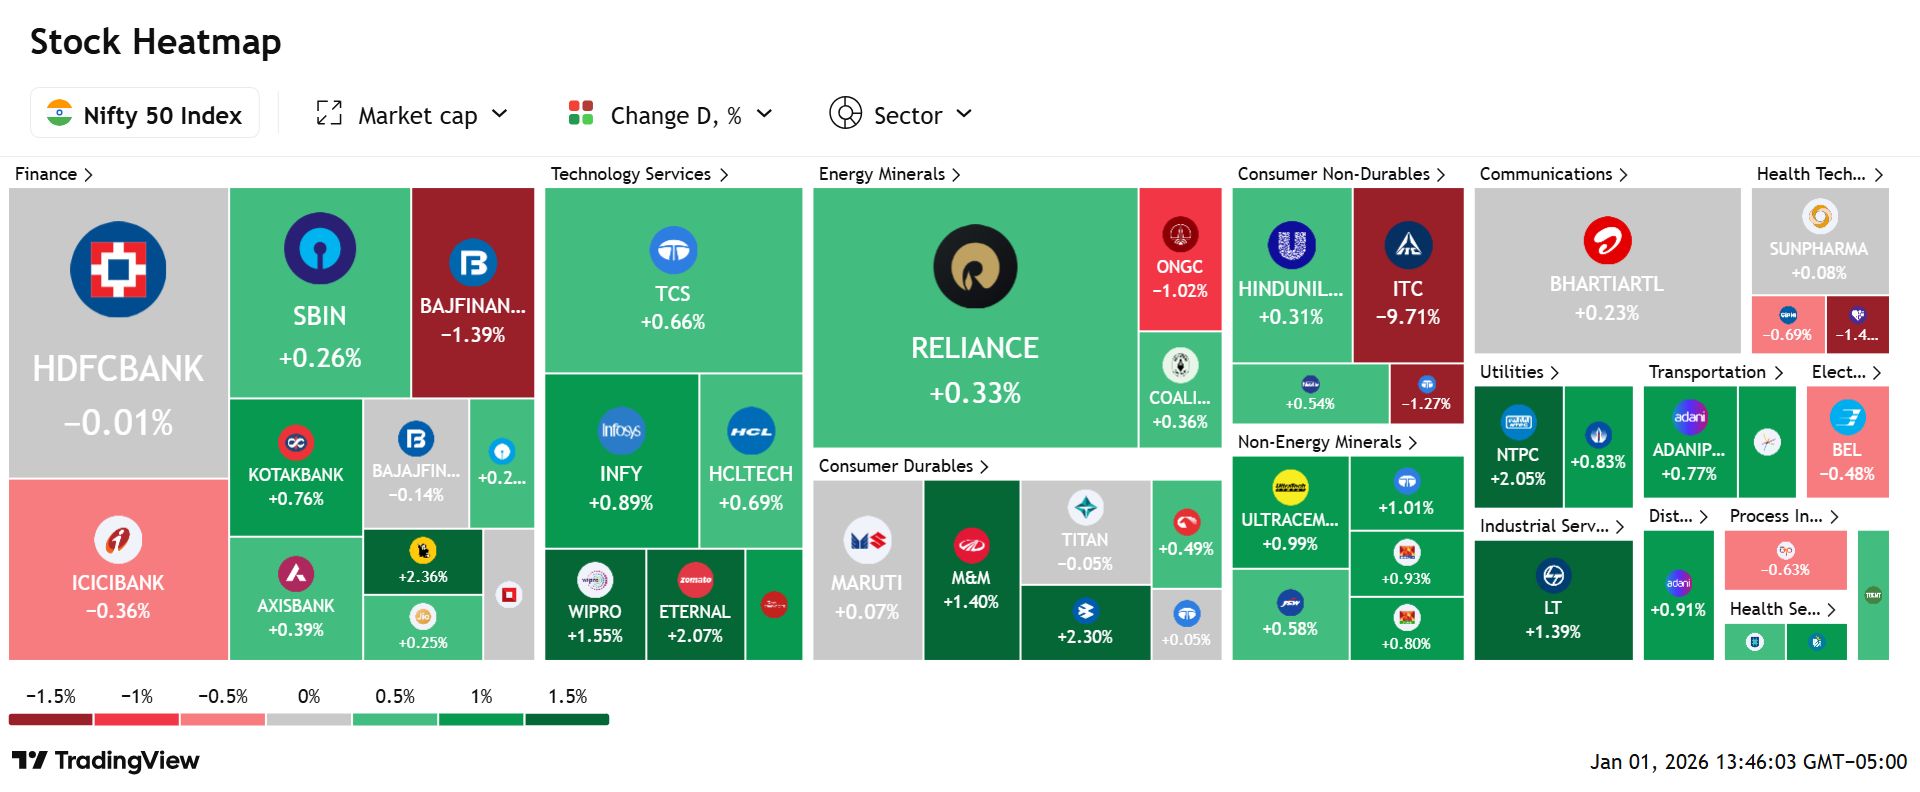The width and height of the screenshot is (1920, 792).
Task: Click the RELIANCE logo icon
Action: point(975,267)
